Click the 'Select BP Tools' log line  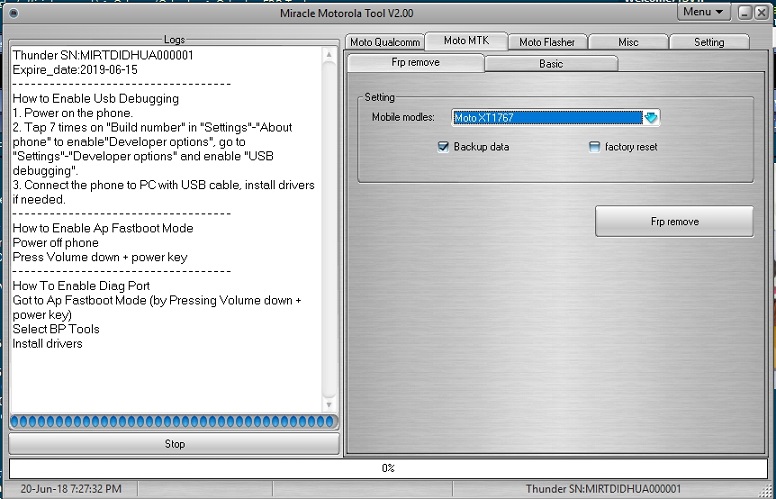(x=56, y=329)
